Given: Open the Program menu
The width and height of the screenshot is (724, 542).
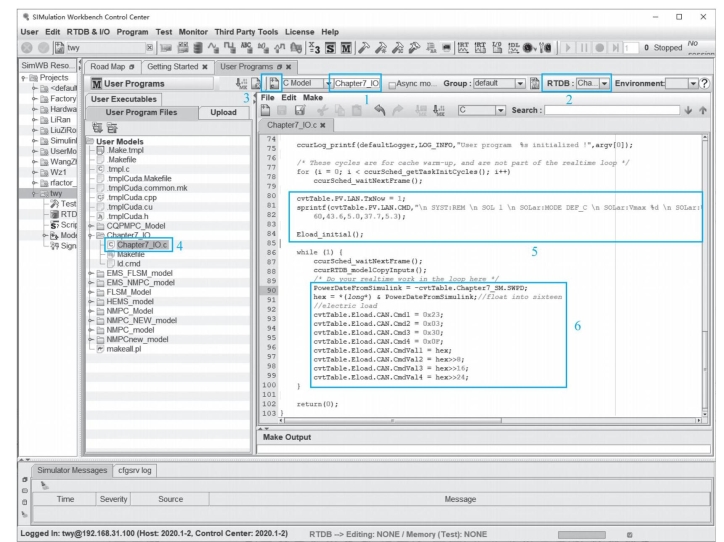Looking at the screenshot, I should tap(132, 32).
